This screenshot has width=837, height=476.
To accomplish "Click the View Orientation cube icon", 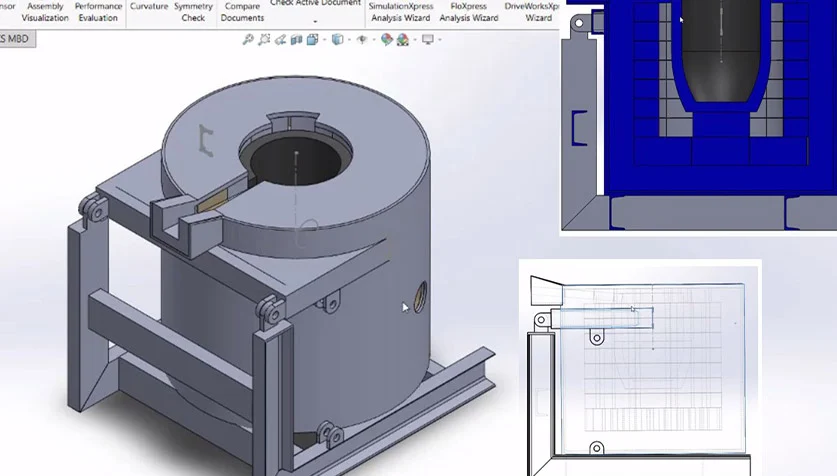I will (312, 39).
